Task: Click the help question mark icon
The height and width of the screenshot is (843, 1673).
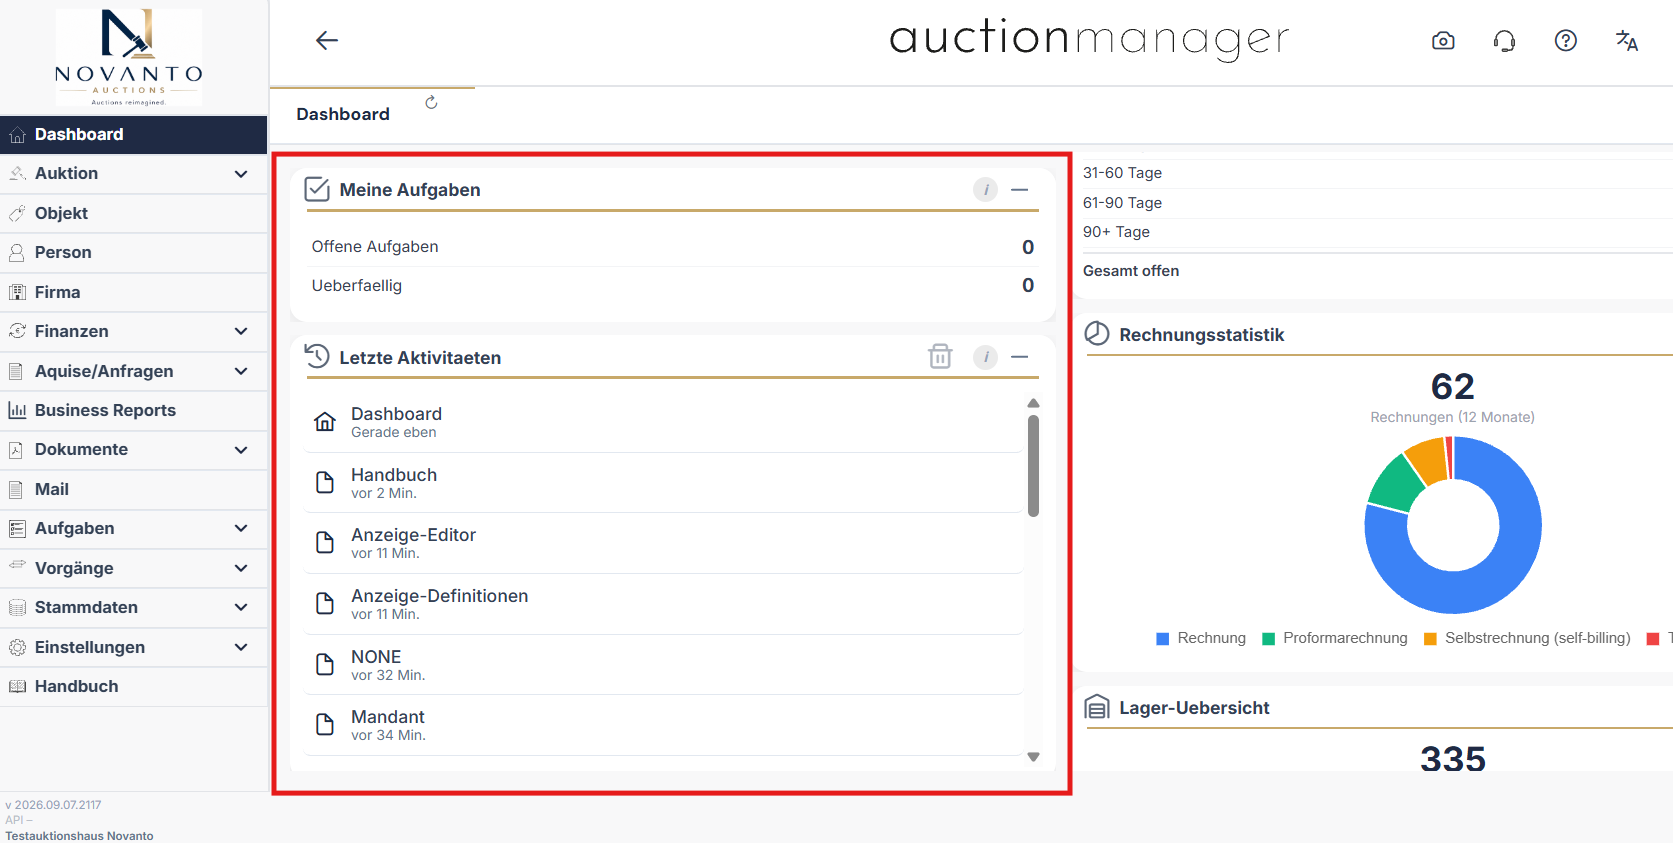Action: click(x=1566, y=41)
